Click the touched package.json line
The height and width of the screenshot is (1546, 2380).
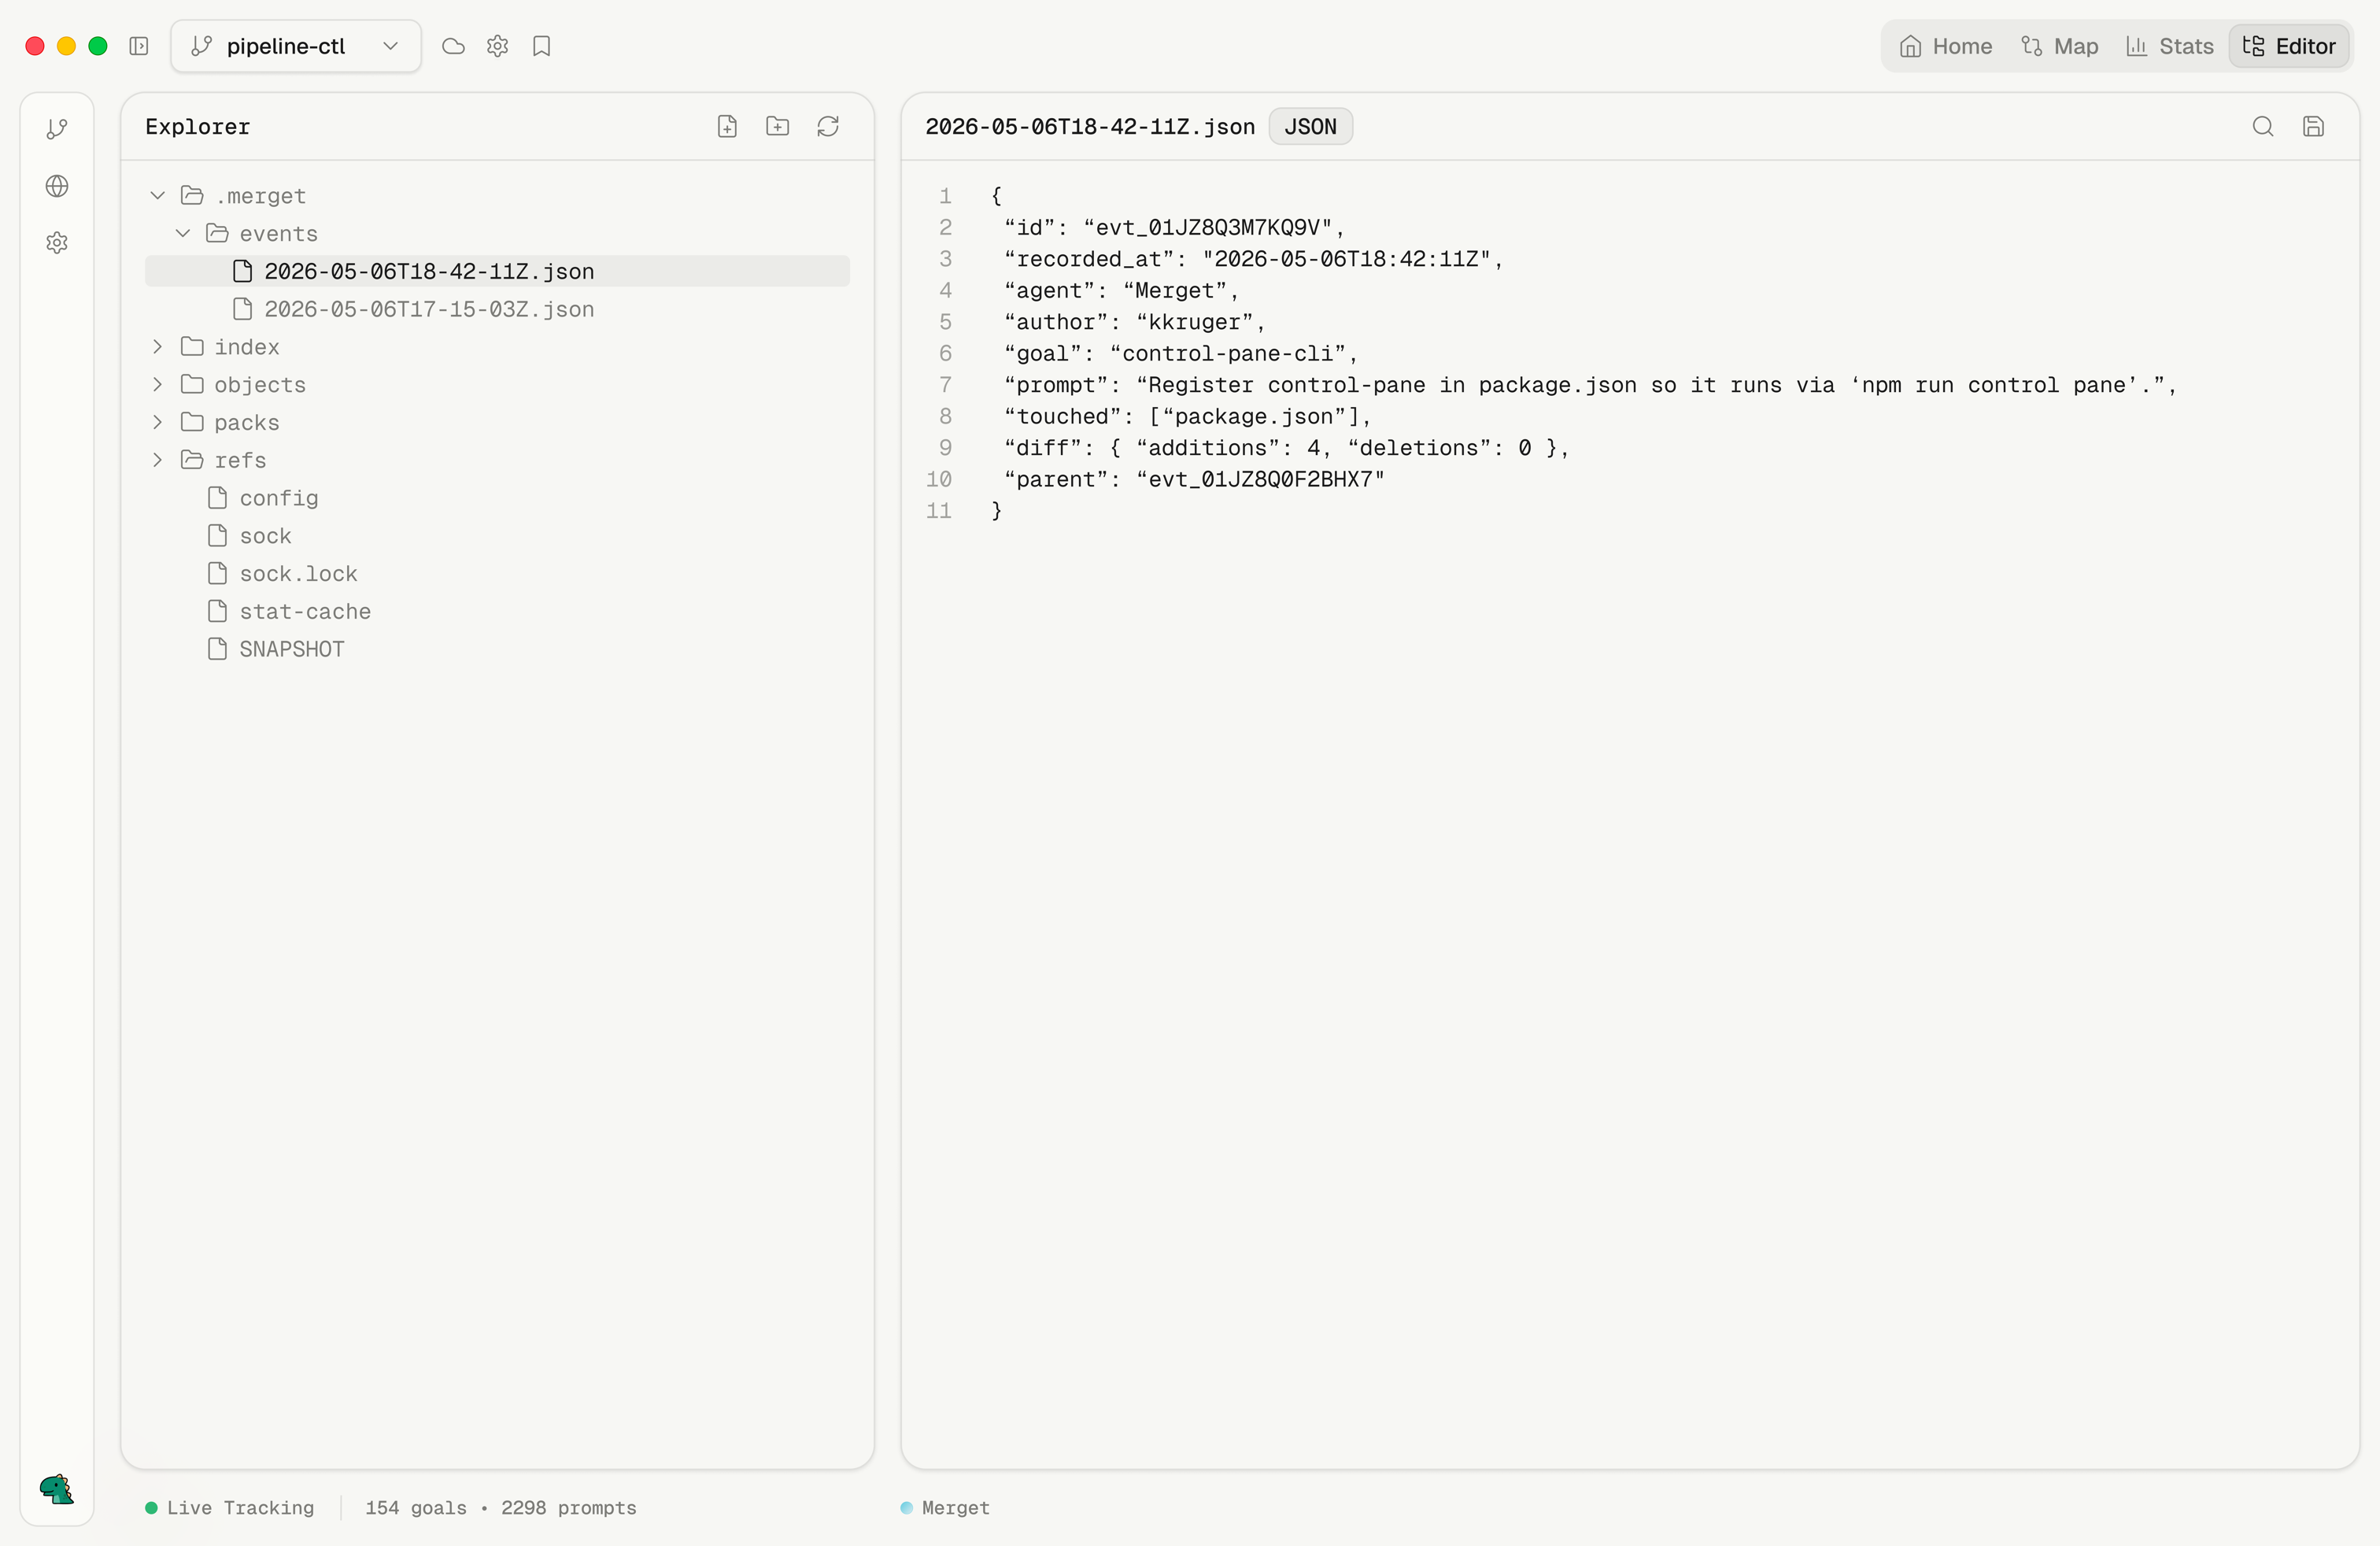1187,416
